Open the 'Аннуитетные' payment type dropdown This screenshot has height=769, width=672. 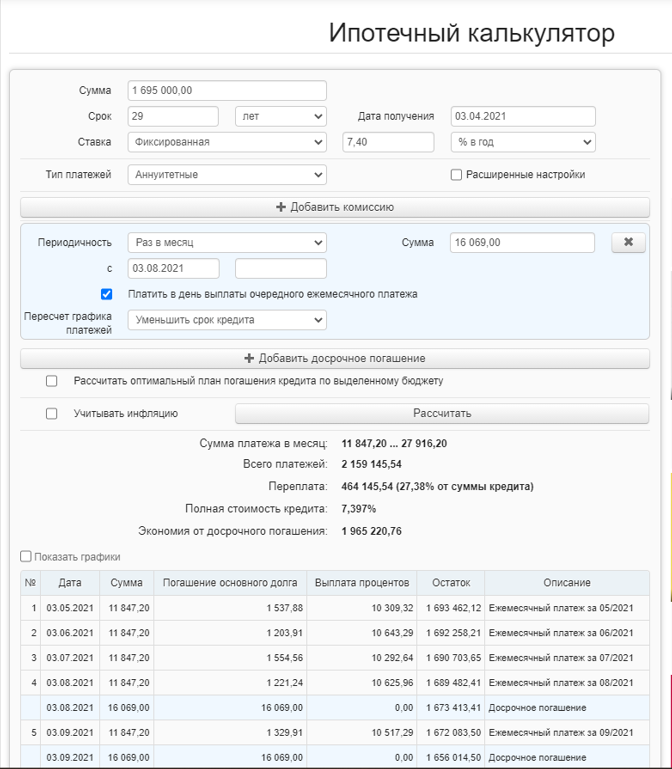tap(227, 175)
